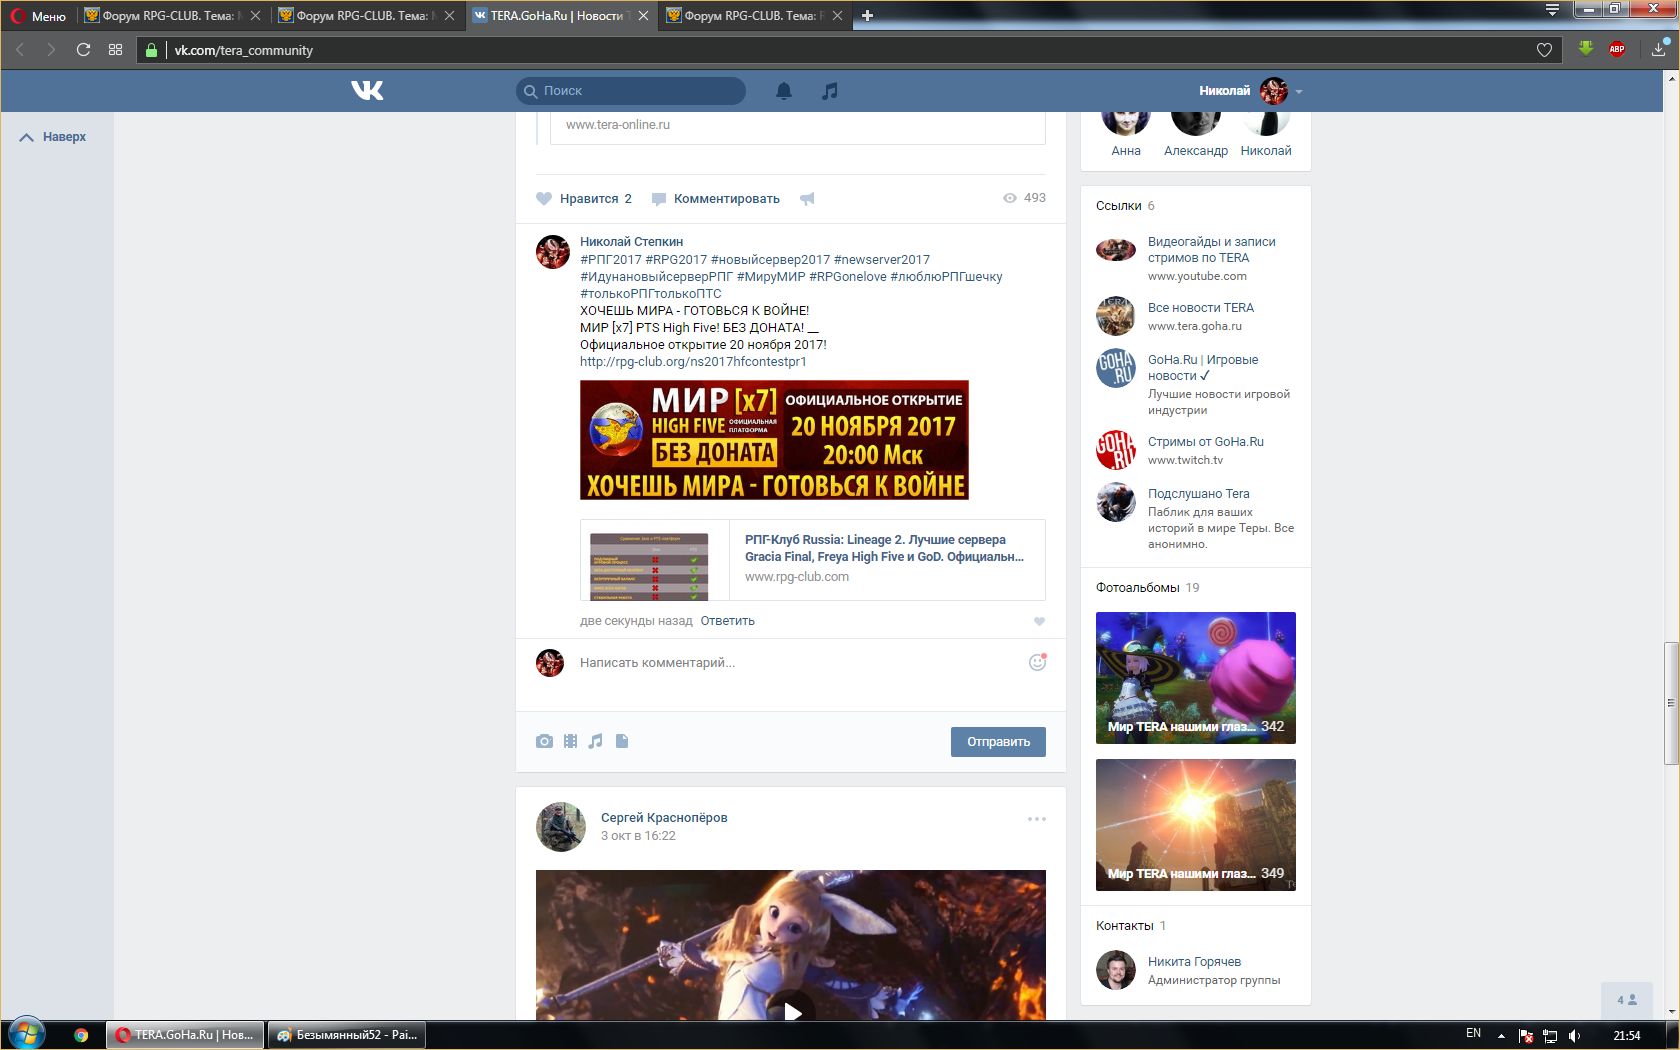Open Николай Степкин commenter name link
The image size is (1680, 1050).
tap(631, 242)
